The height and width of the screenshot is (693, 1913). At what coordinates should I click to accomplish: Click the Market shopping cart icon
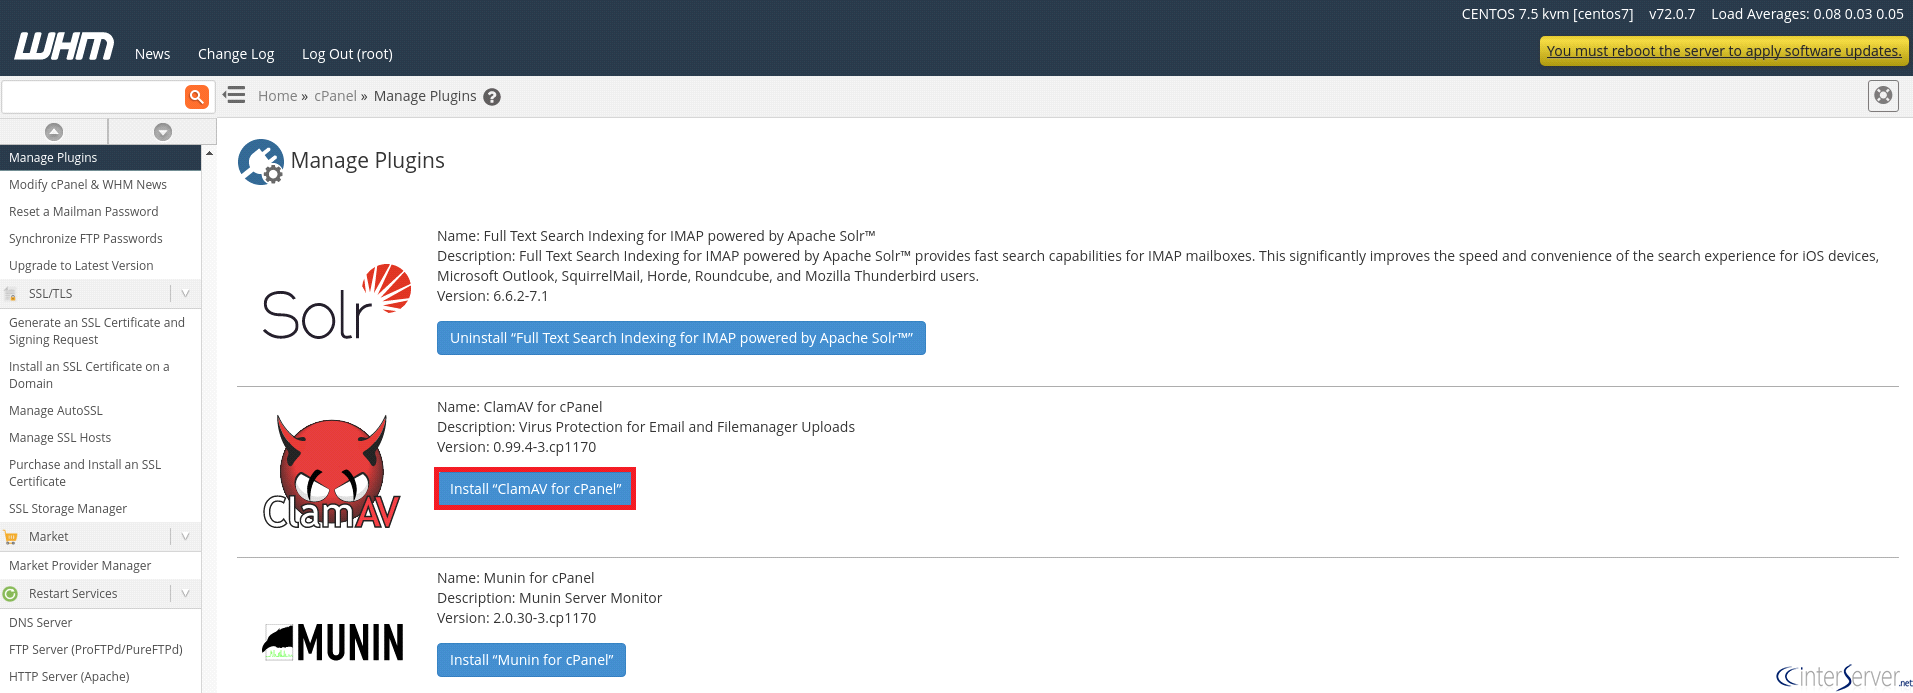tap(11, 537)
